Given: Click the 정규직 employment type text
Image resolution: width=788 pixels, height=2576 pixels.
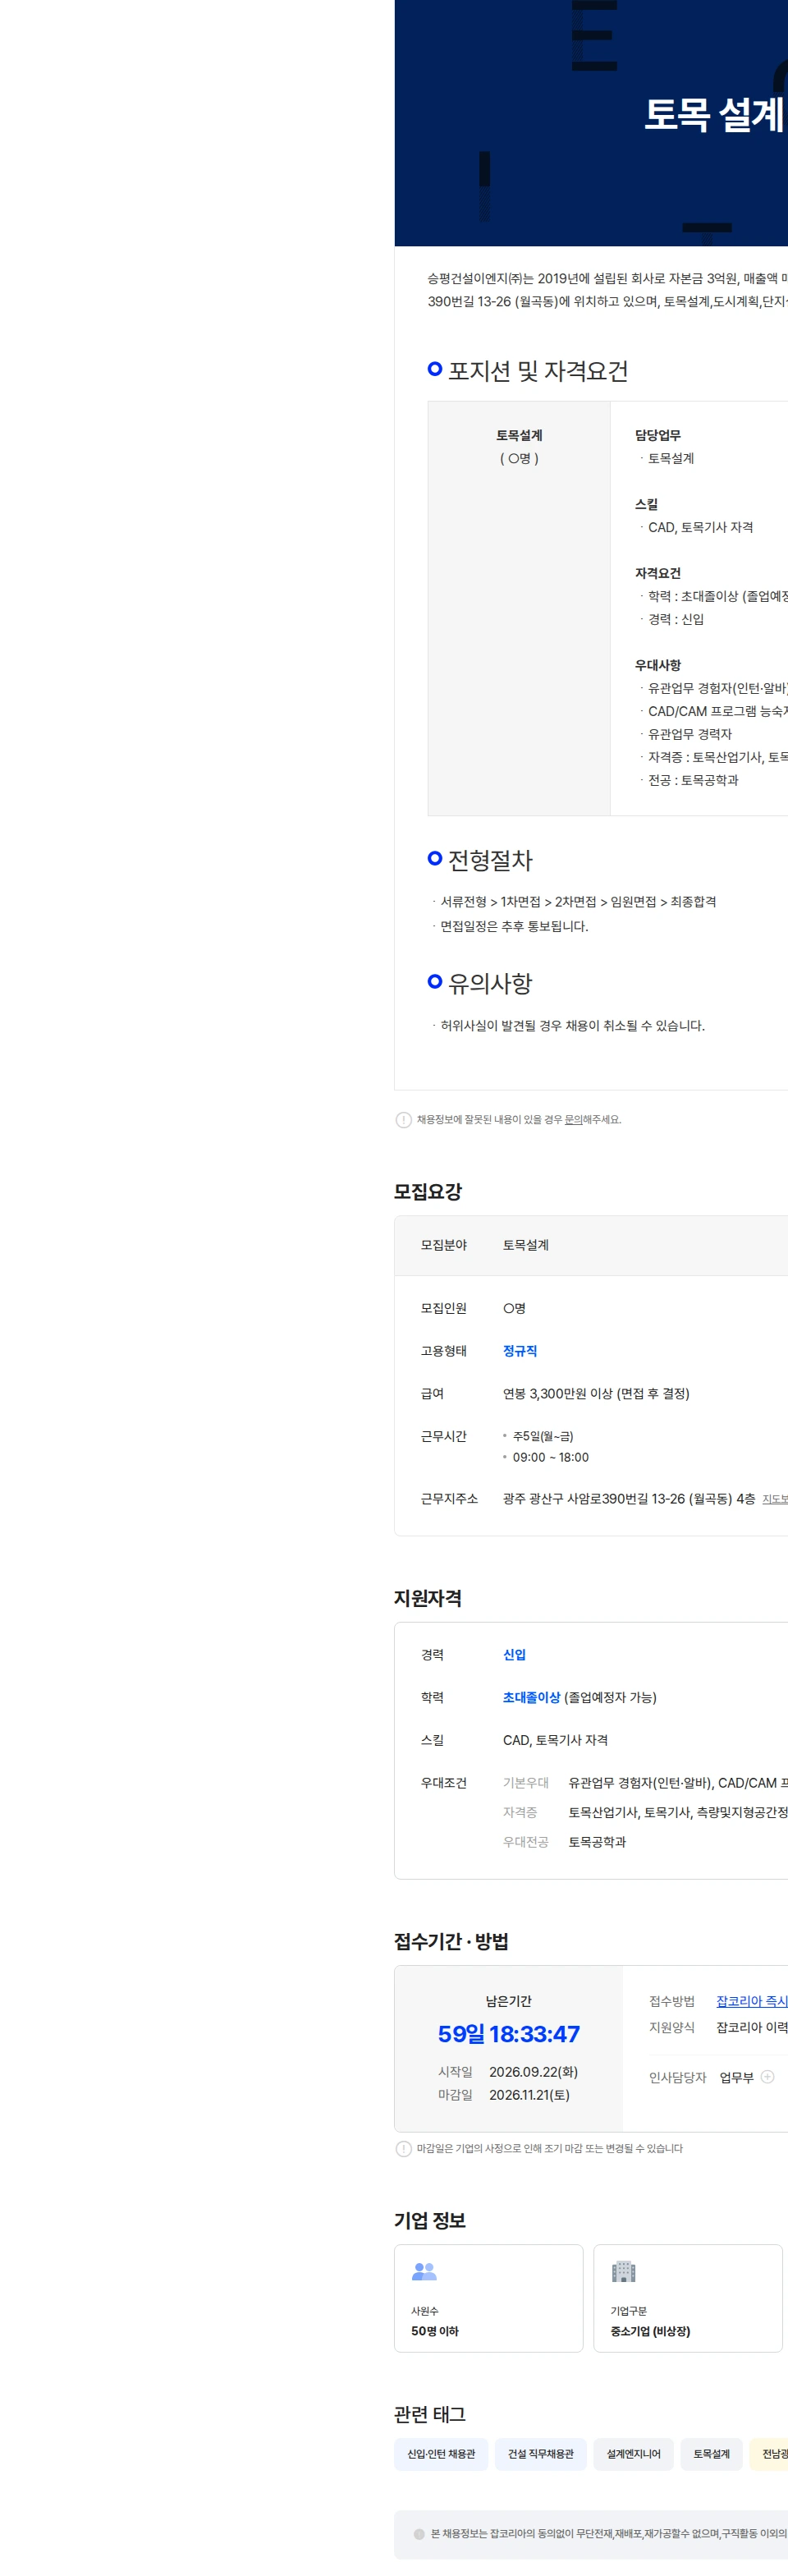Looking at the screenshot, I should pyautogui.click(x=519, y=1350).
